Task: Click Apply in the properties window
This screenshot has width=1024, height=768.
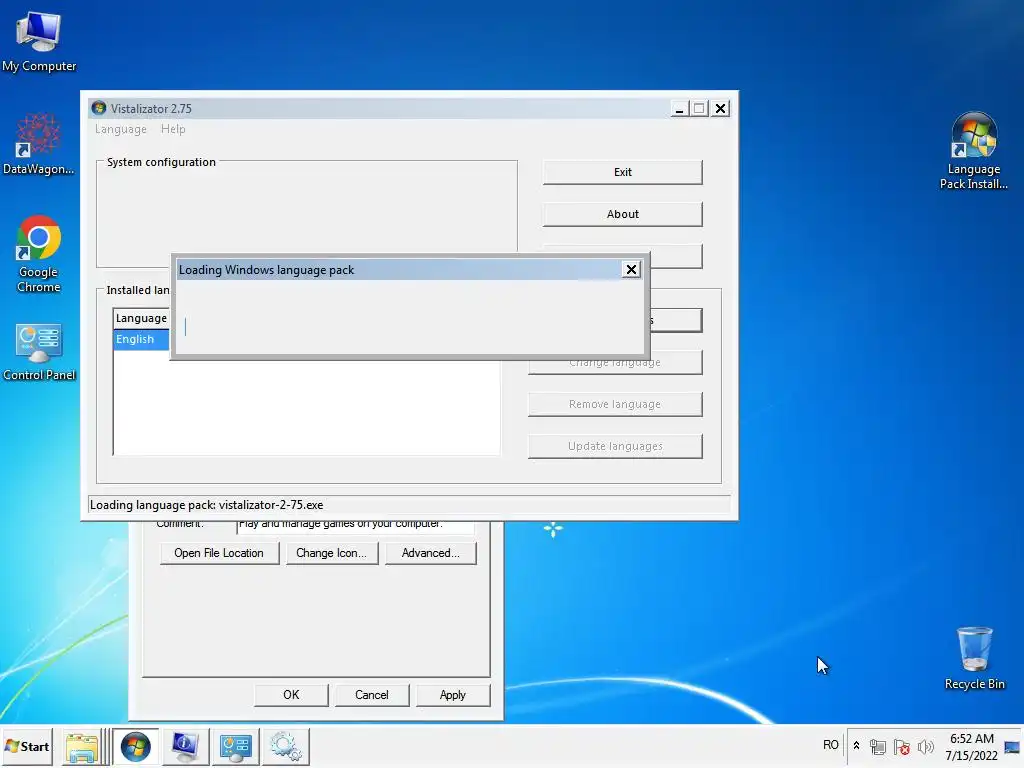Action: (x=453, y=696)
